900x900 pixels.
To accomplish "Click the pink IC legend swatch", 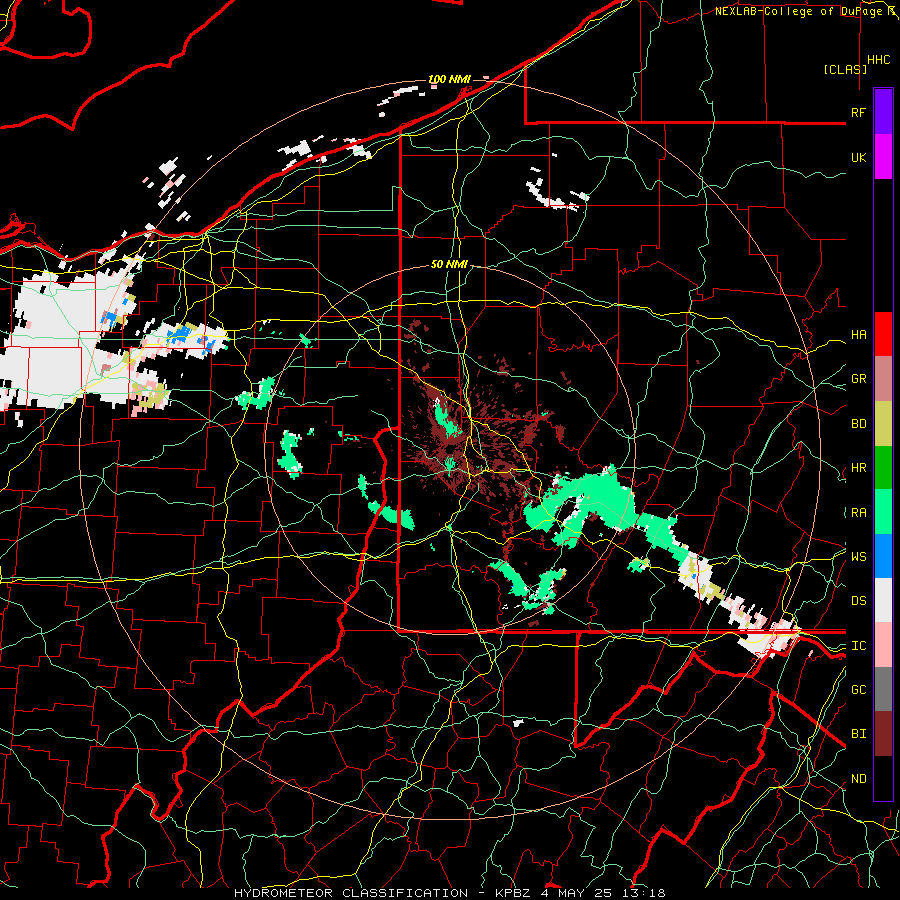I will coord(883,645).
